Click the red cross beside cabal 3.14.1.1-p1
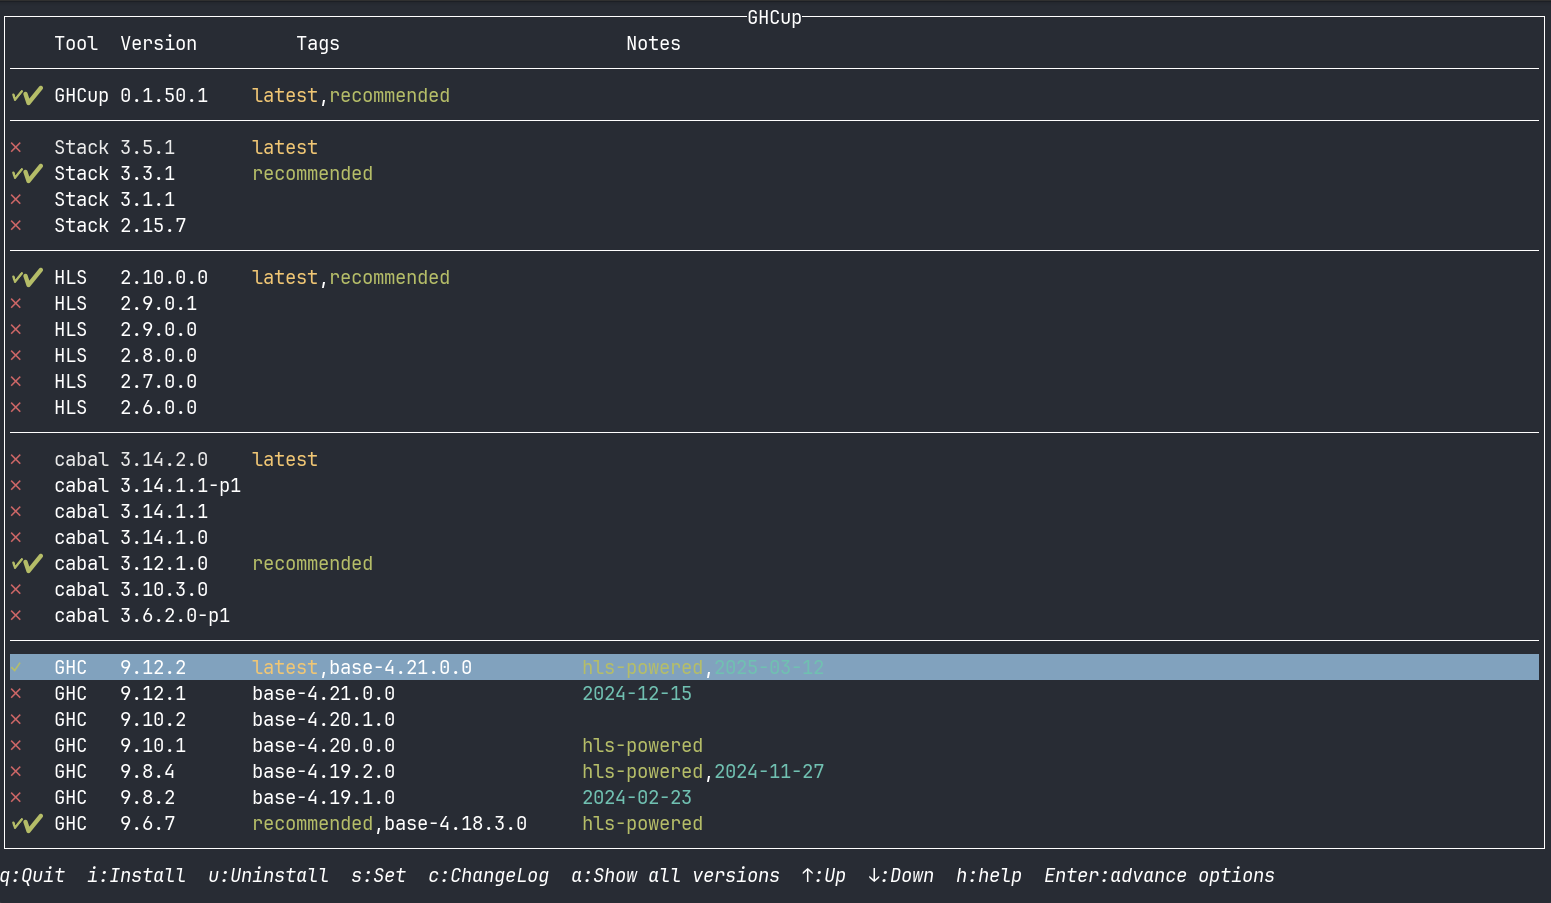 16,486
